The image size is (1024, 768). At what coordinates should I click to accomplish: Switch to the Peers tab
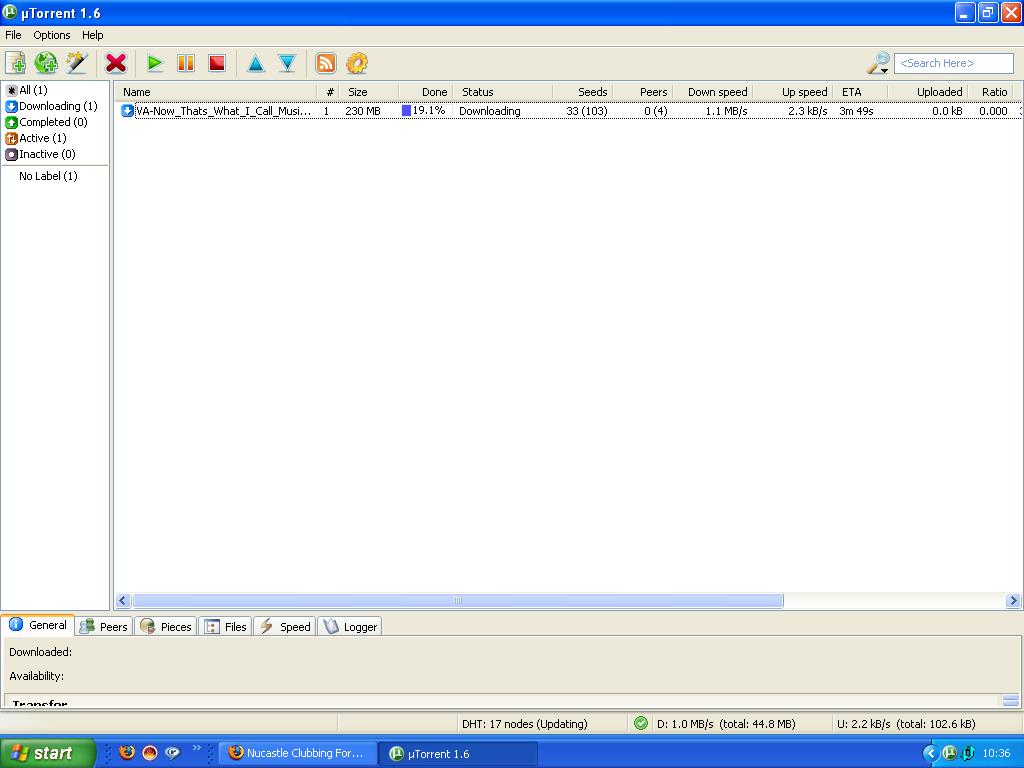tap(104, 627)
